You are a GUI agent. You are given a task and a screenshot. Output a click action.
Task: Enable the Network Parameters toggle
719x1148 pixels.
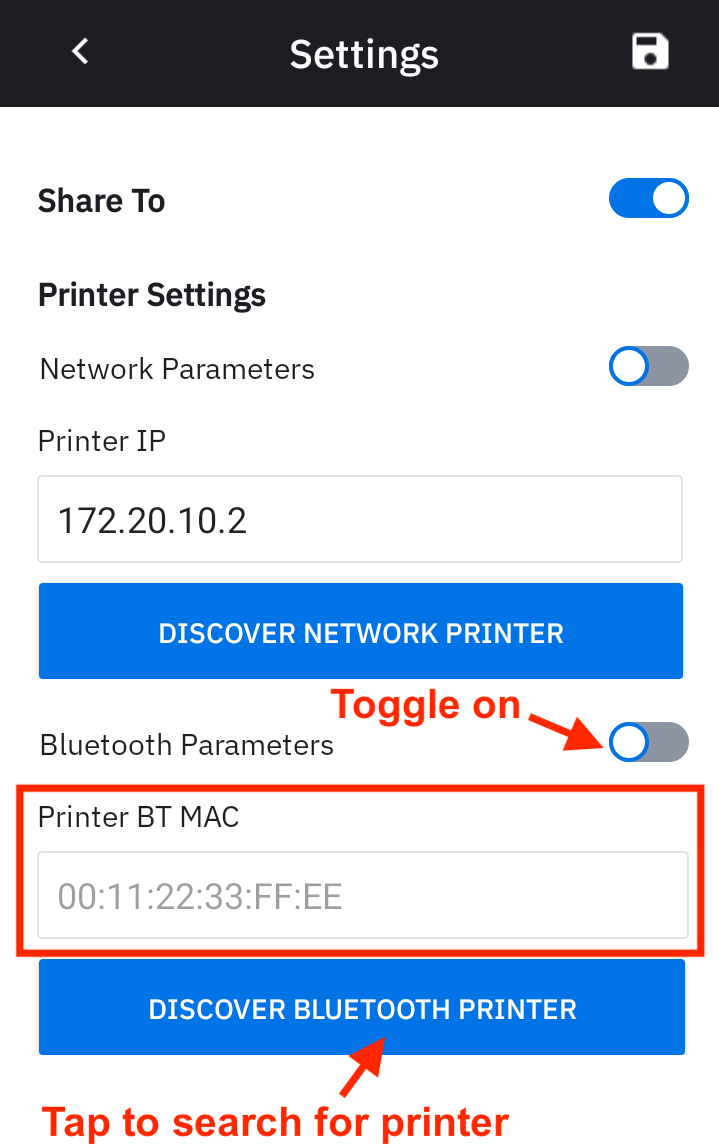tap(648, 367)
